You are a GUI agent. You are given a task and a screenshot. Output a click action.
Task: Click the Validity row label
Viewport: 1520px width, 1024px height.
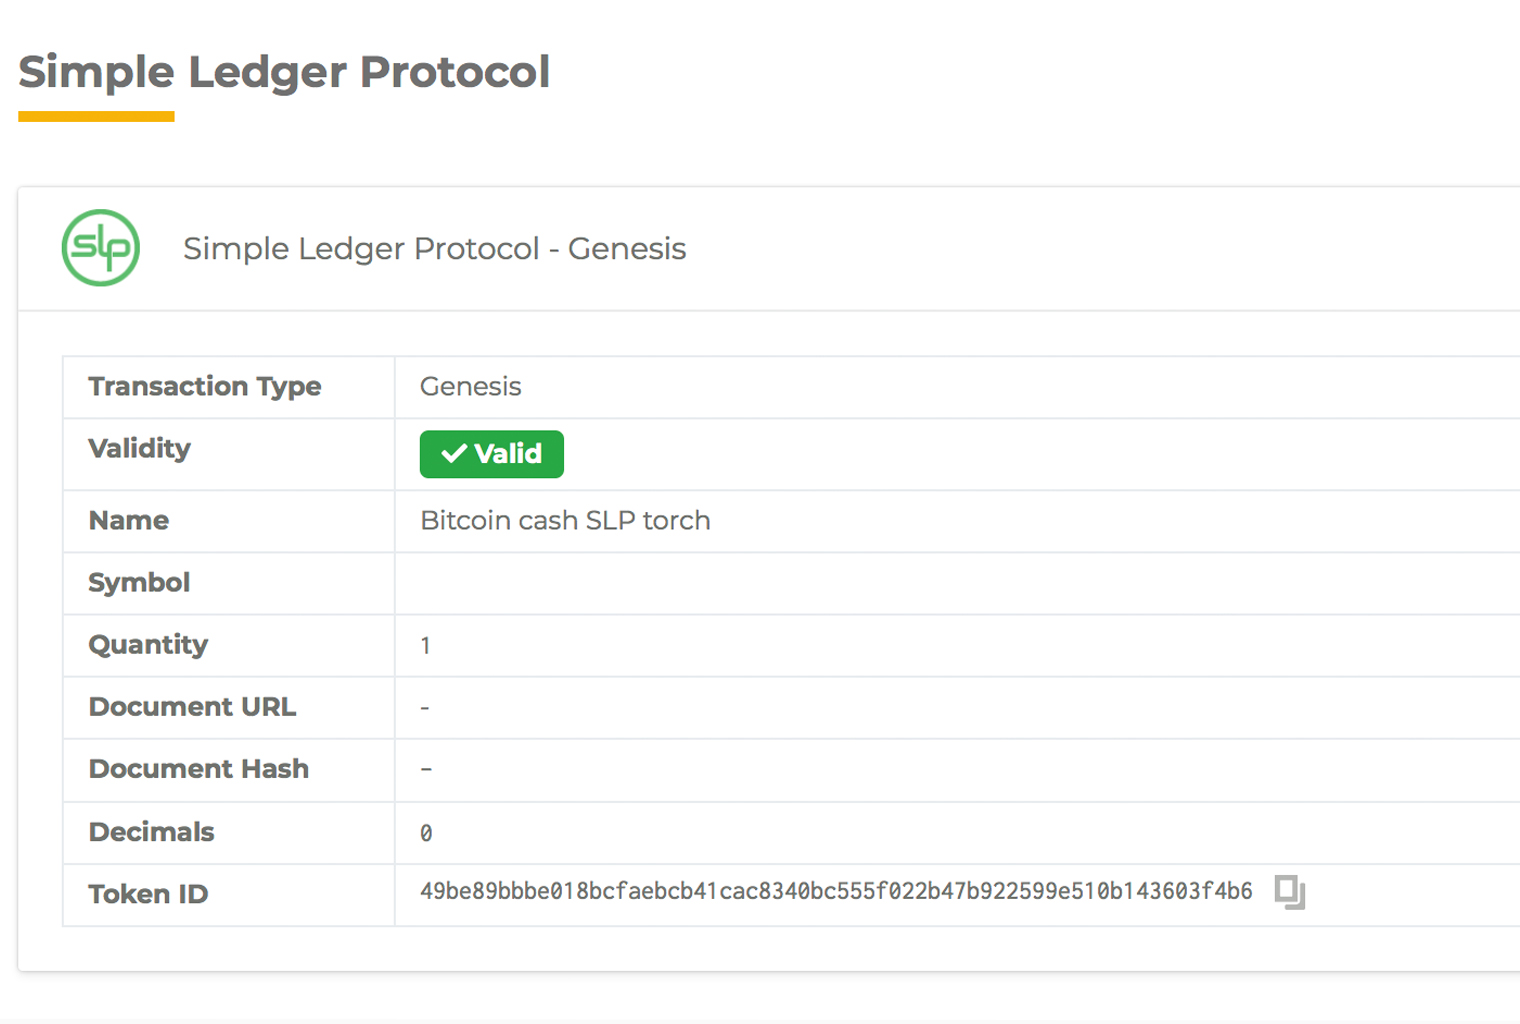click(139, 448)
